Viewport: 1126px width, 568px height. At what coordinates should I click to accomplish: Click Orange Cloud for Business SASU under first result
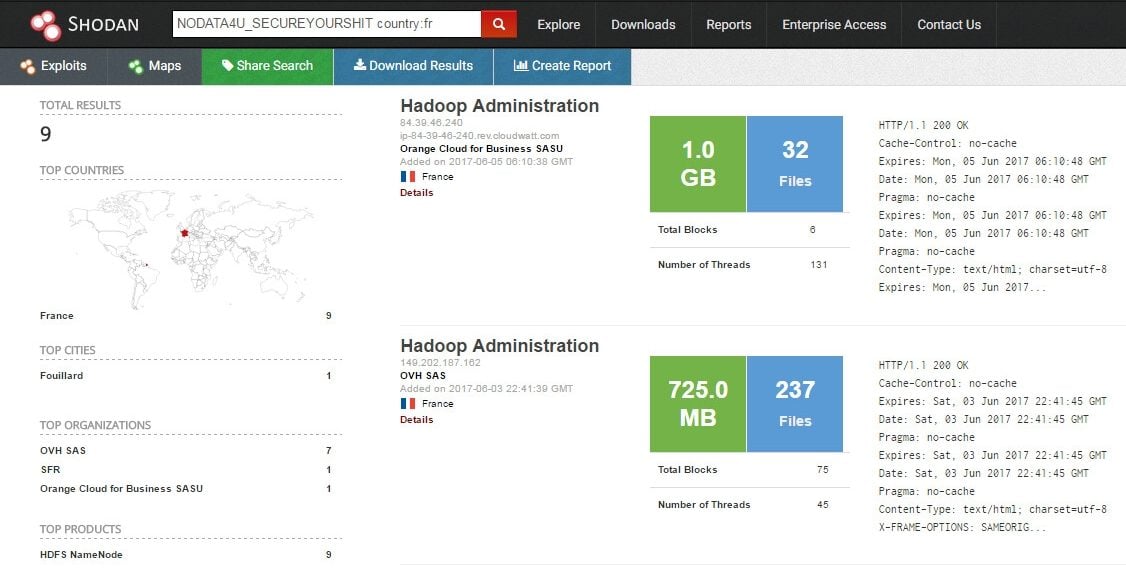coord(482,149)
